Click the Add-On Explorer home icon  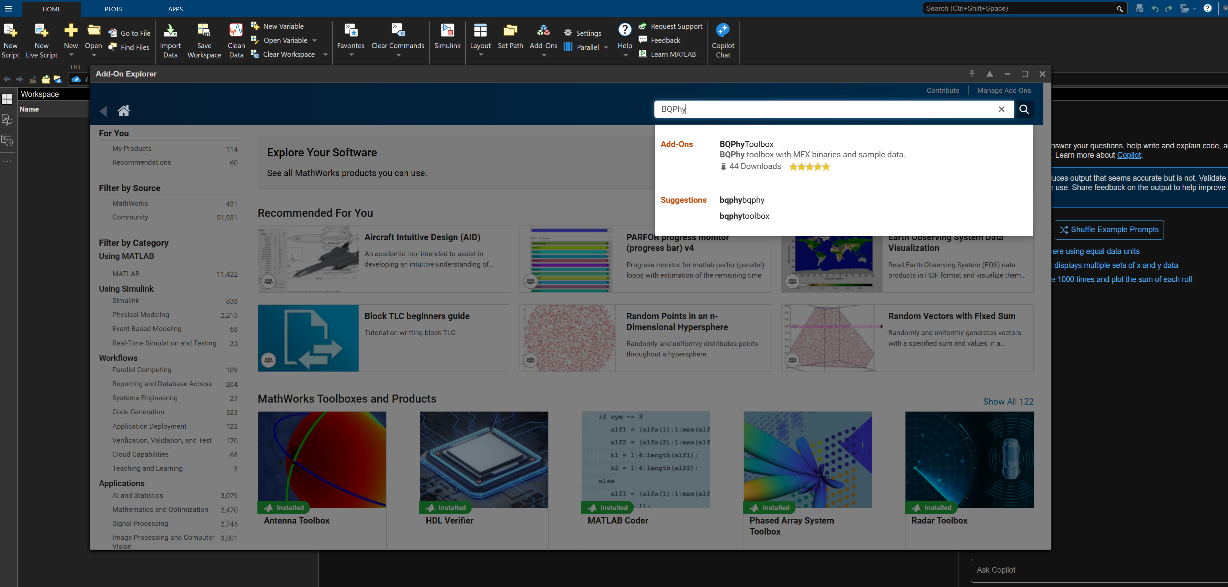pos(123,110)
